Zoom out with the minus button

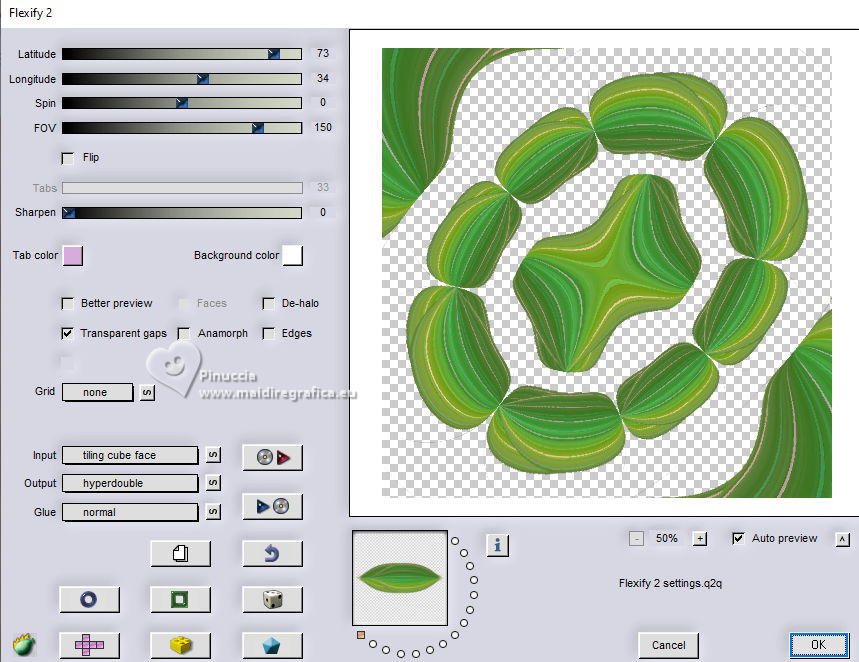(x=636, y=539)
